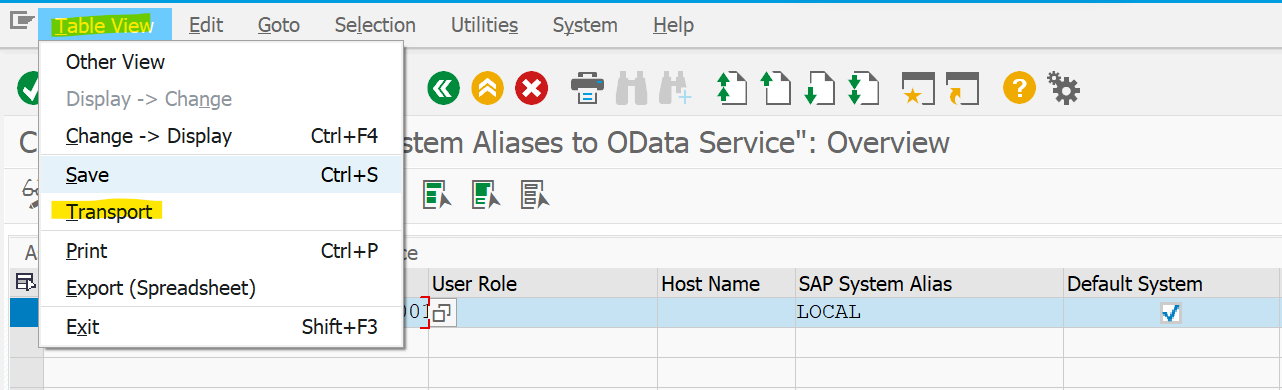Open Customize Local Layout gear icon

(x=1063, y=88)
